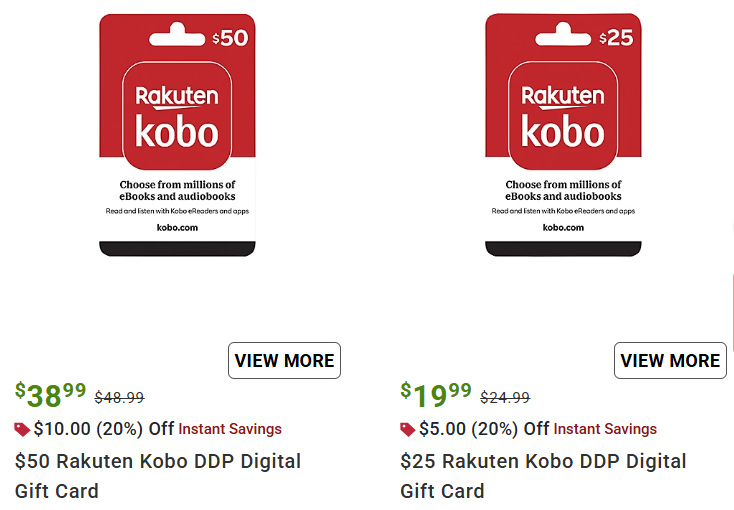The width and height of the screenshot is (734, 510).
Task: Click the $25 denomination badge on the card
Action: pyautogui.click(x=616, y=39)
